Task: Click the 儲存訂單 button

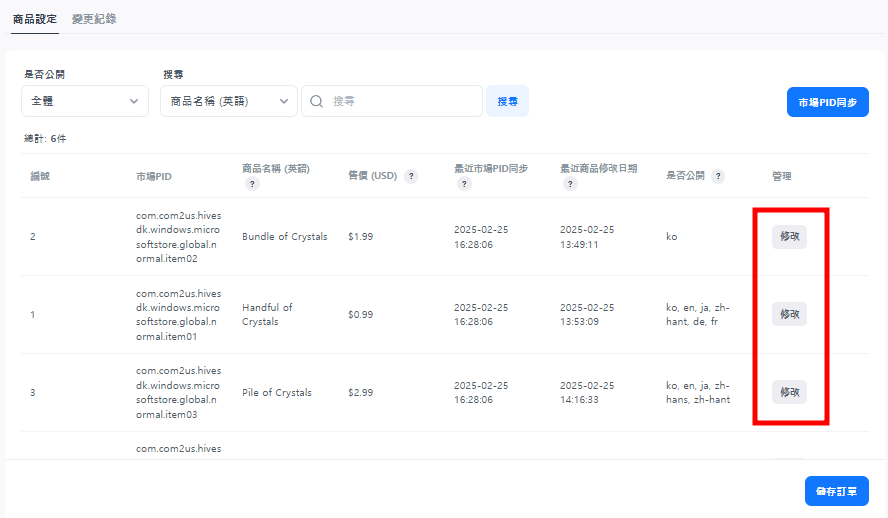Action: tap(836, 491)
